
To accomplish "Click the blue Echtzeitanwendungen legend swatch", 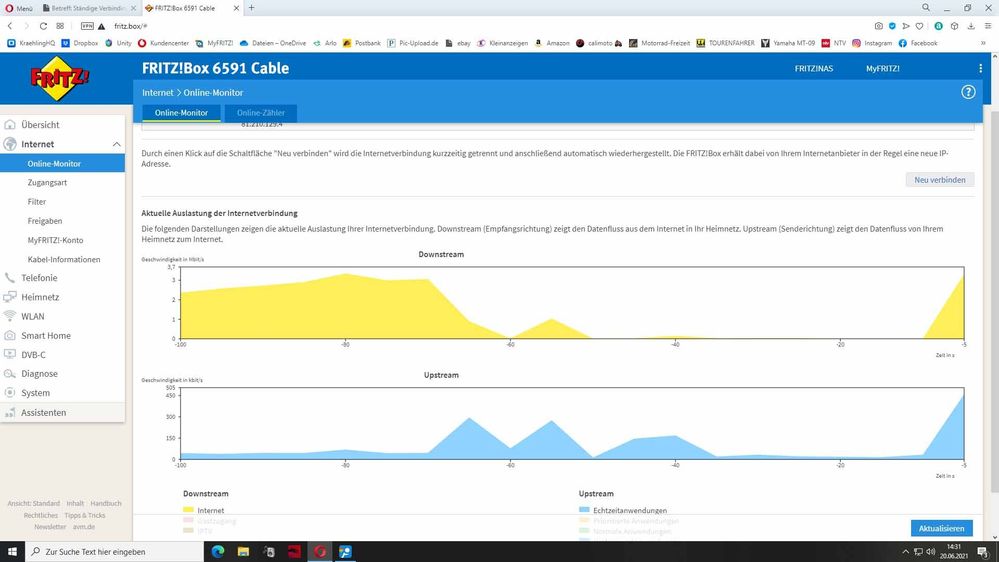I will click(584, 510).
